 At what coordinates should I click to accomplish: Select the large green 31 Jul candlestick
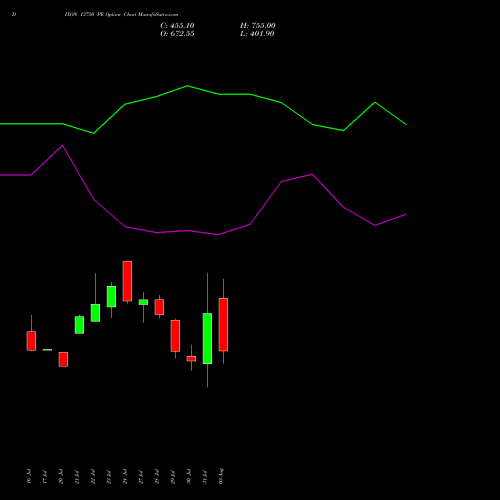pos(207,338)
